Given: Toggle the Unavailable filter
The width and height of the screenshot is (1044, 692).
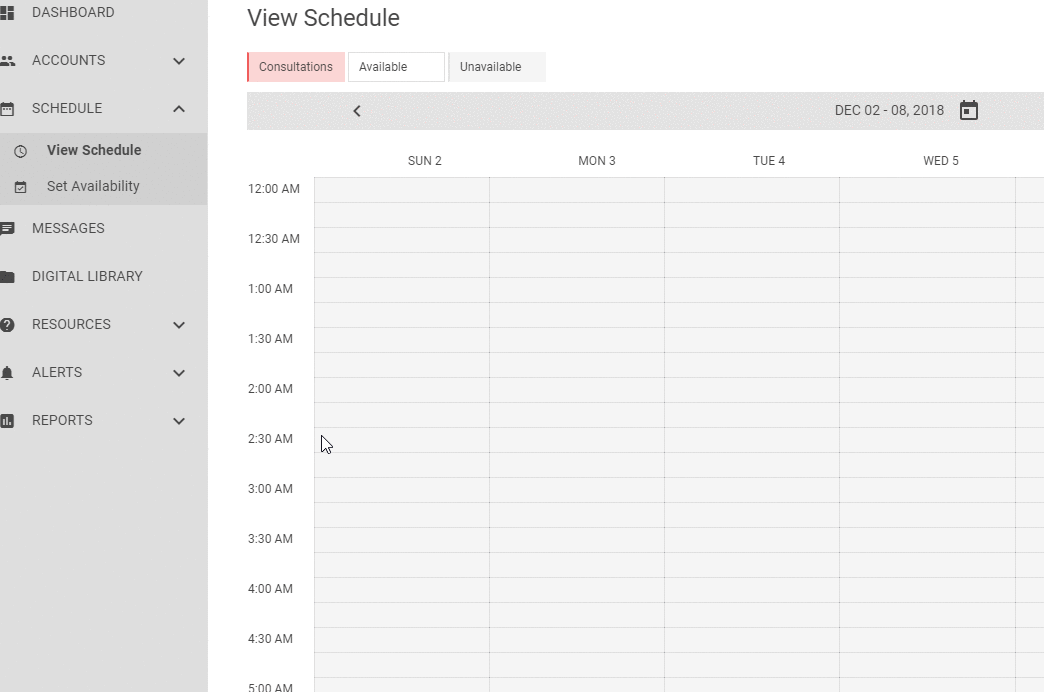Looking at the screenshot, I should (497, 67).
